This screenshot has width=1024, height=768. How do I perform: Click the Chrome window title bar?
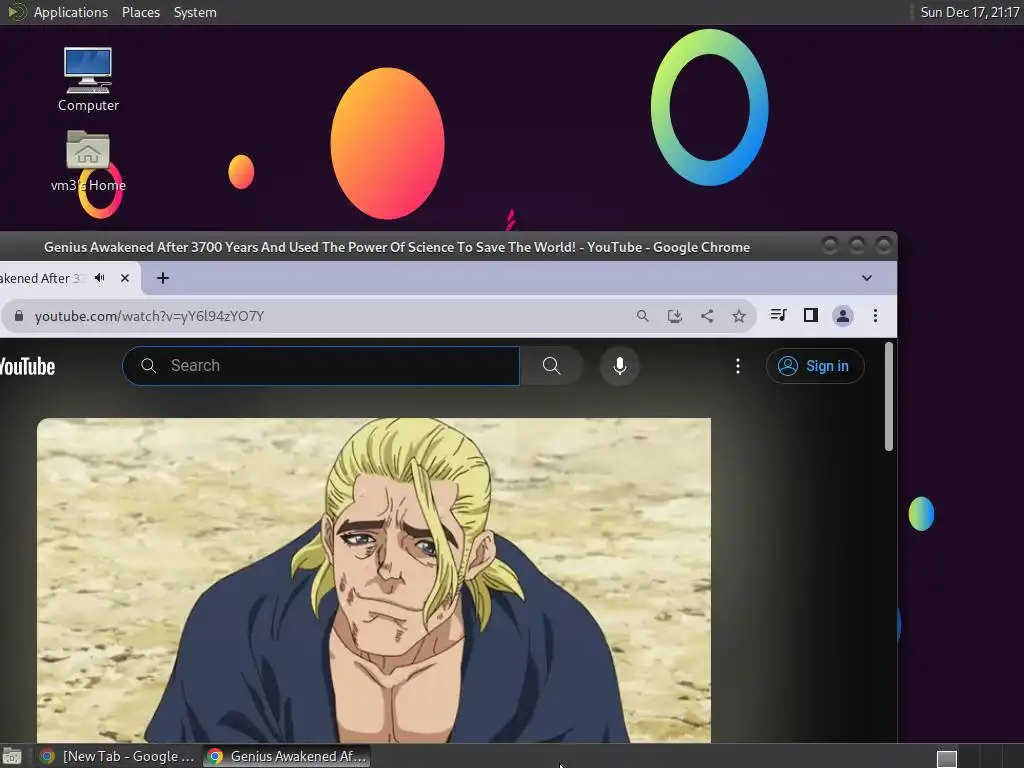[397, 247]
